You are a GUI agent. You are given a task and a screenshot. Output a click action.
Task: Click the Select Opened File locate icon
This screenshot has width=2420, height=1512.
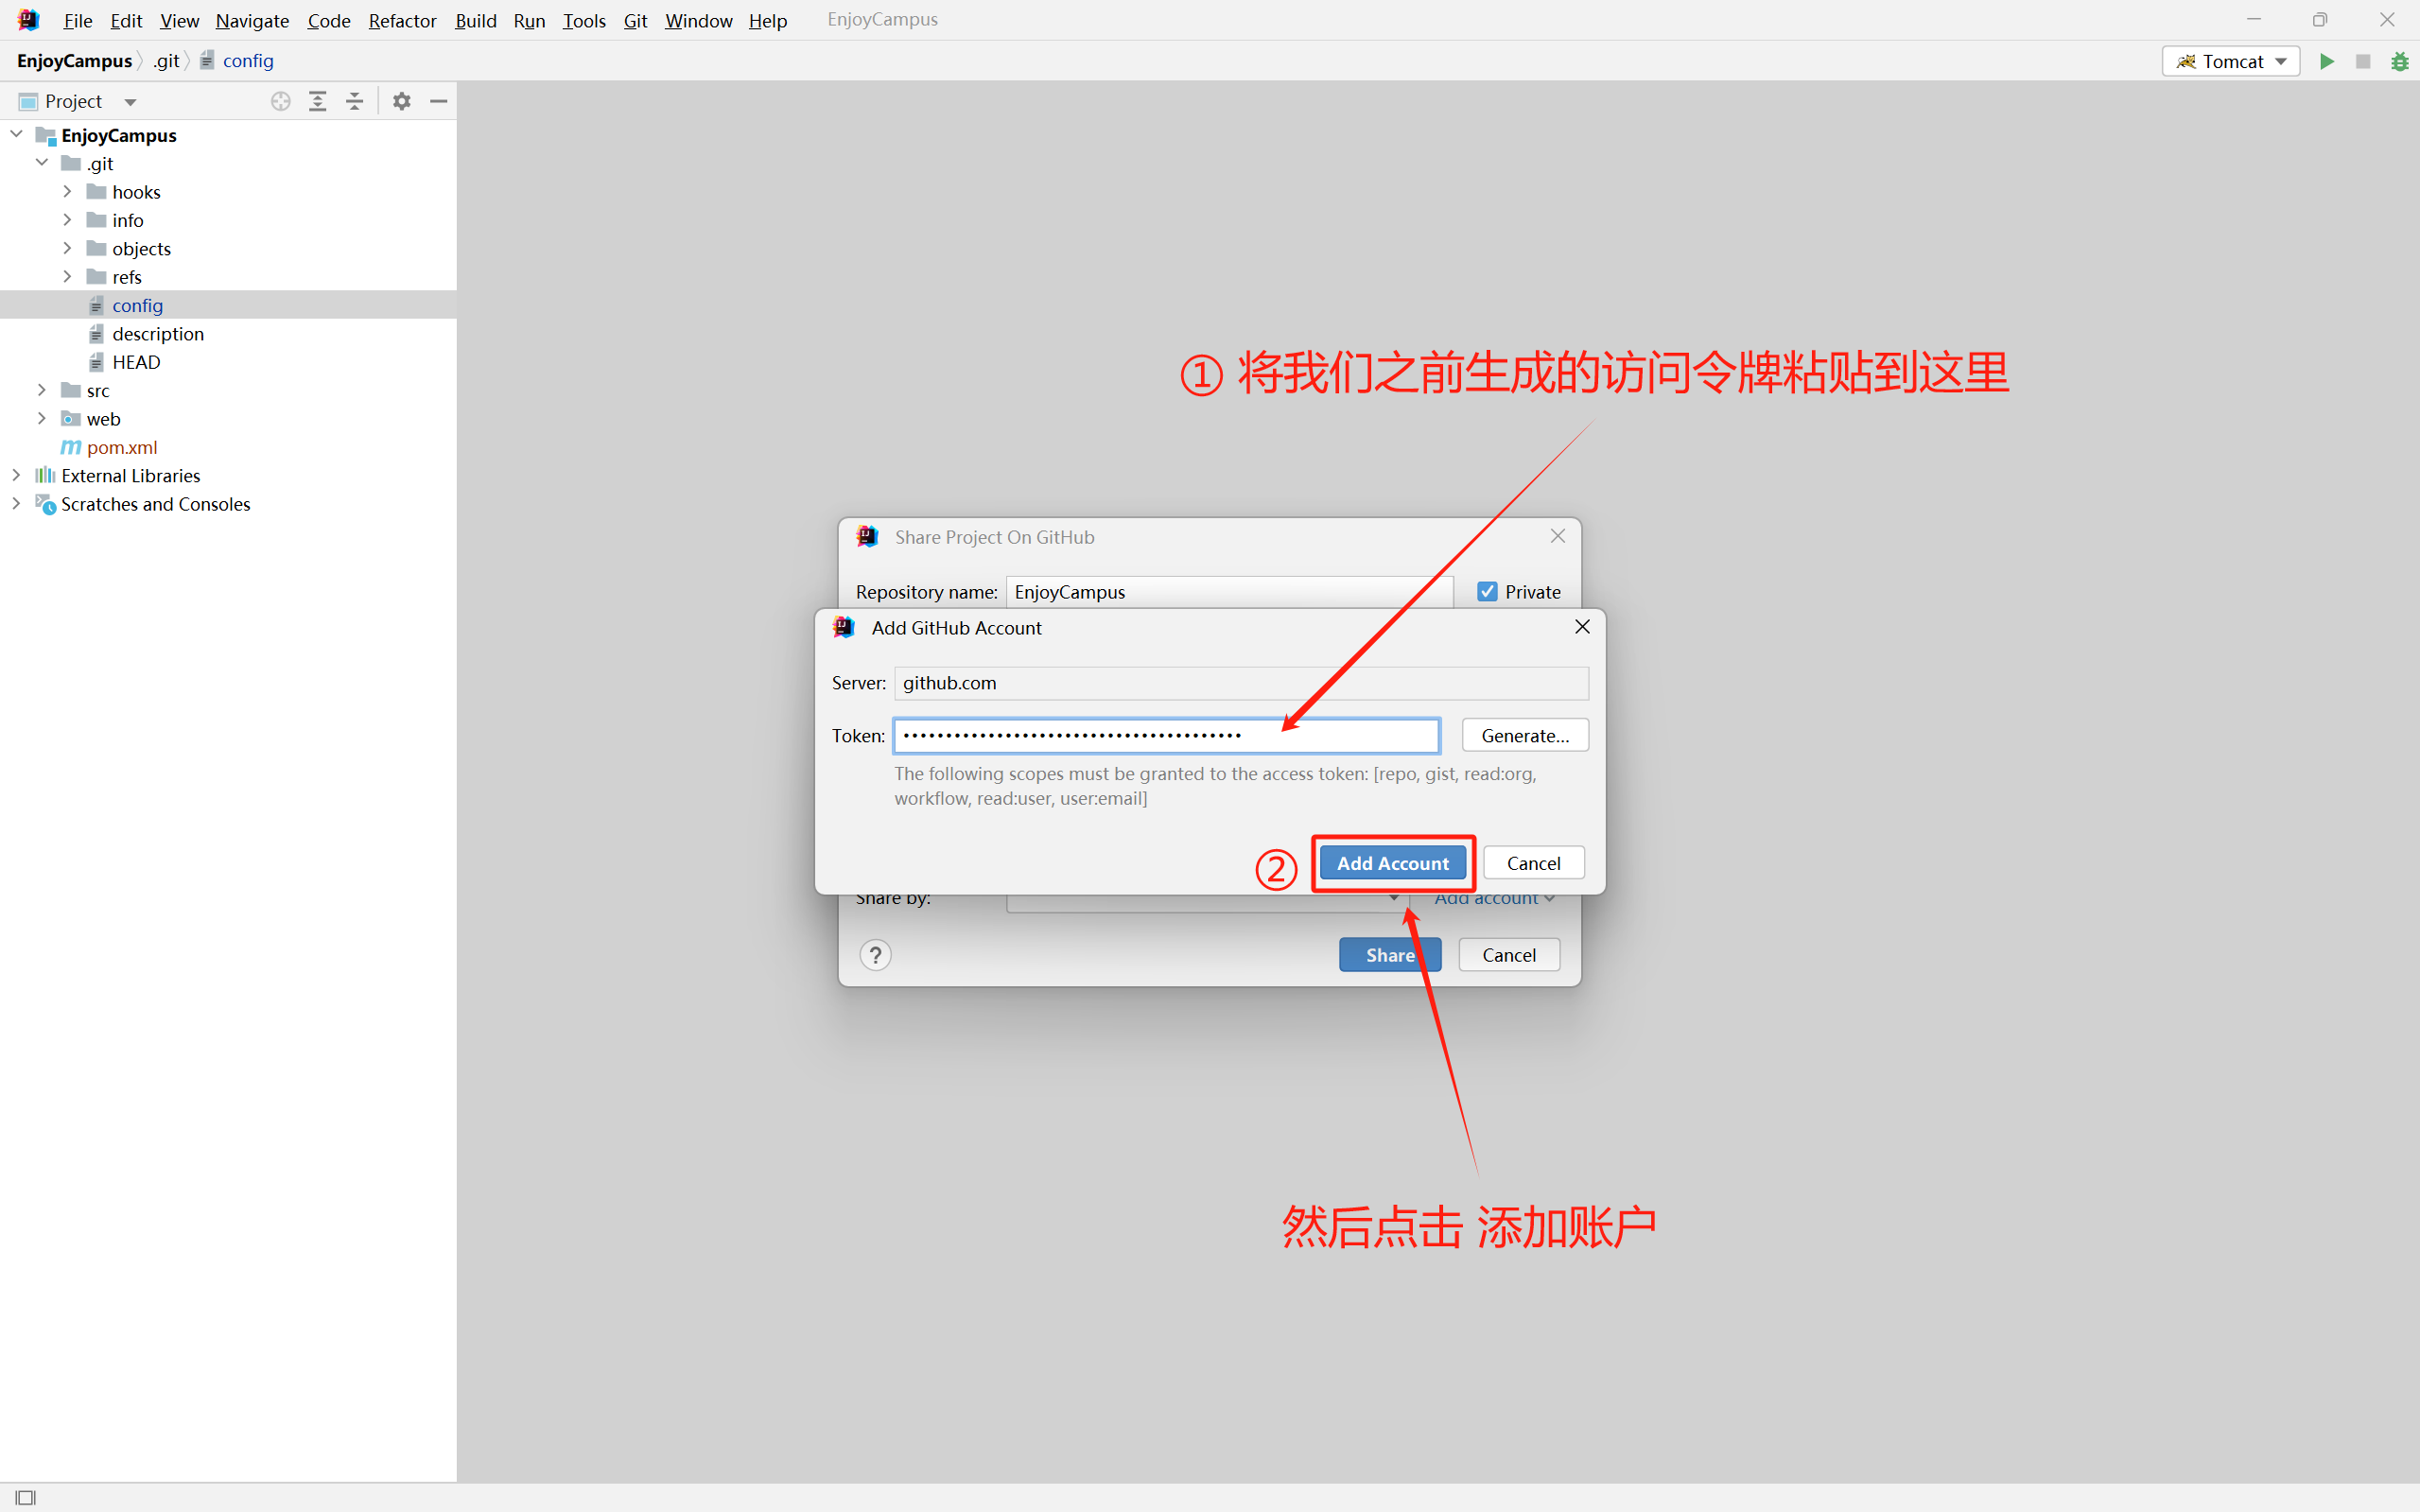(281, 101)
